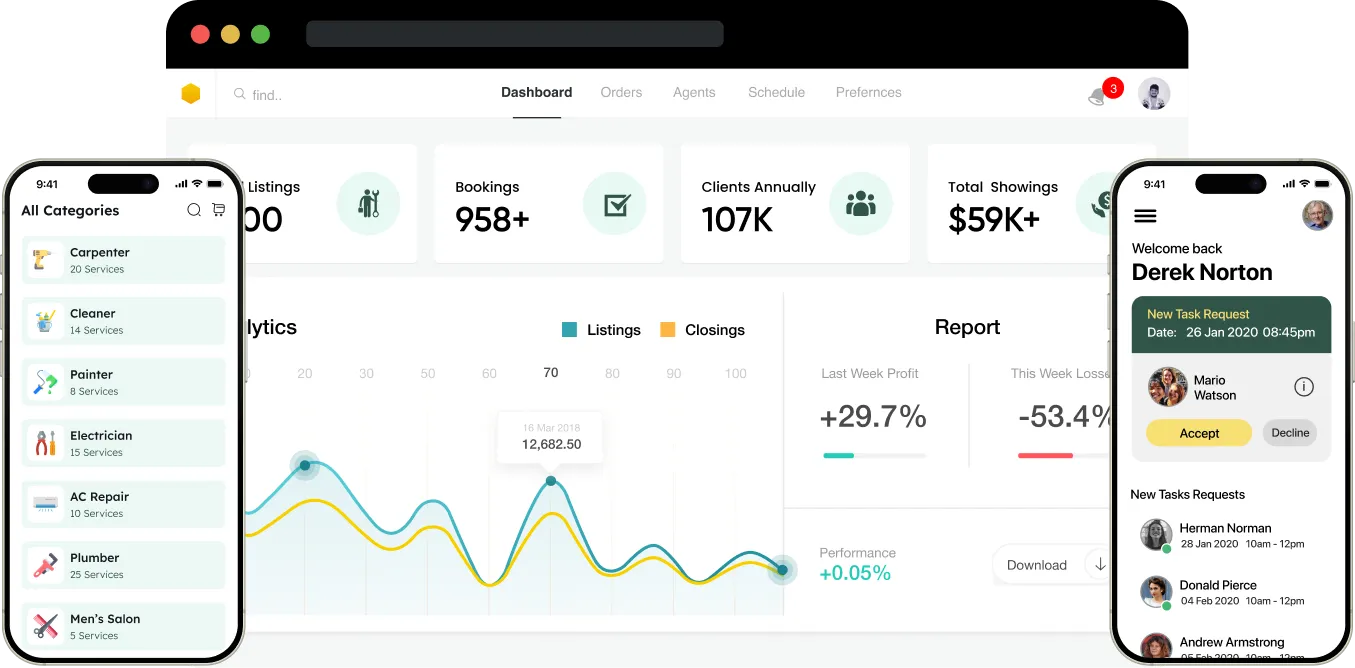Click the Cleaner bucket icon
The height and width of the screenshot is (668, 1355).
pyautogui.click(x=44, y=321)
